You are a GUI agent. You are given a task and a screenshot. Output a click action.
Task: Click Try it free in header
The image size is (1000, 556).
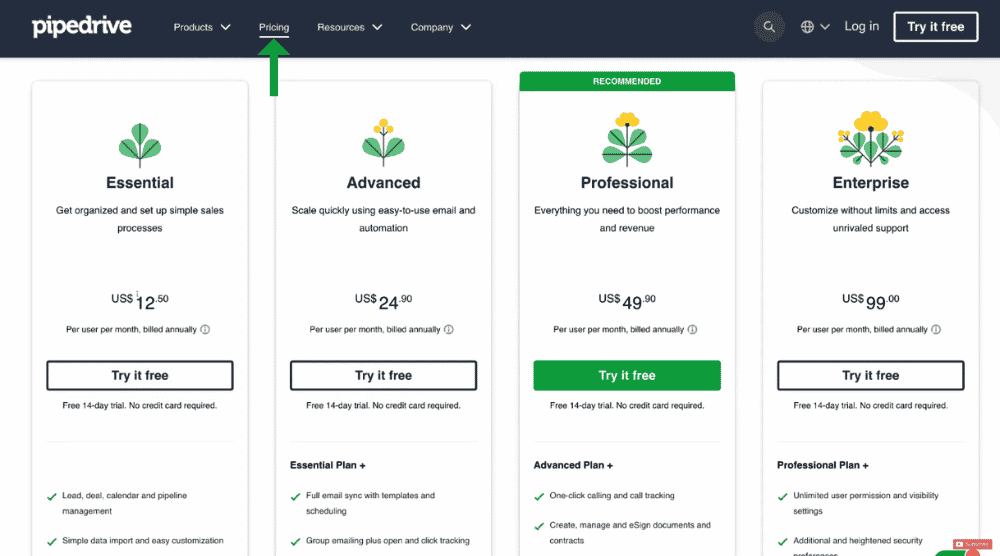coord(936,27)
